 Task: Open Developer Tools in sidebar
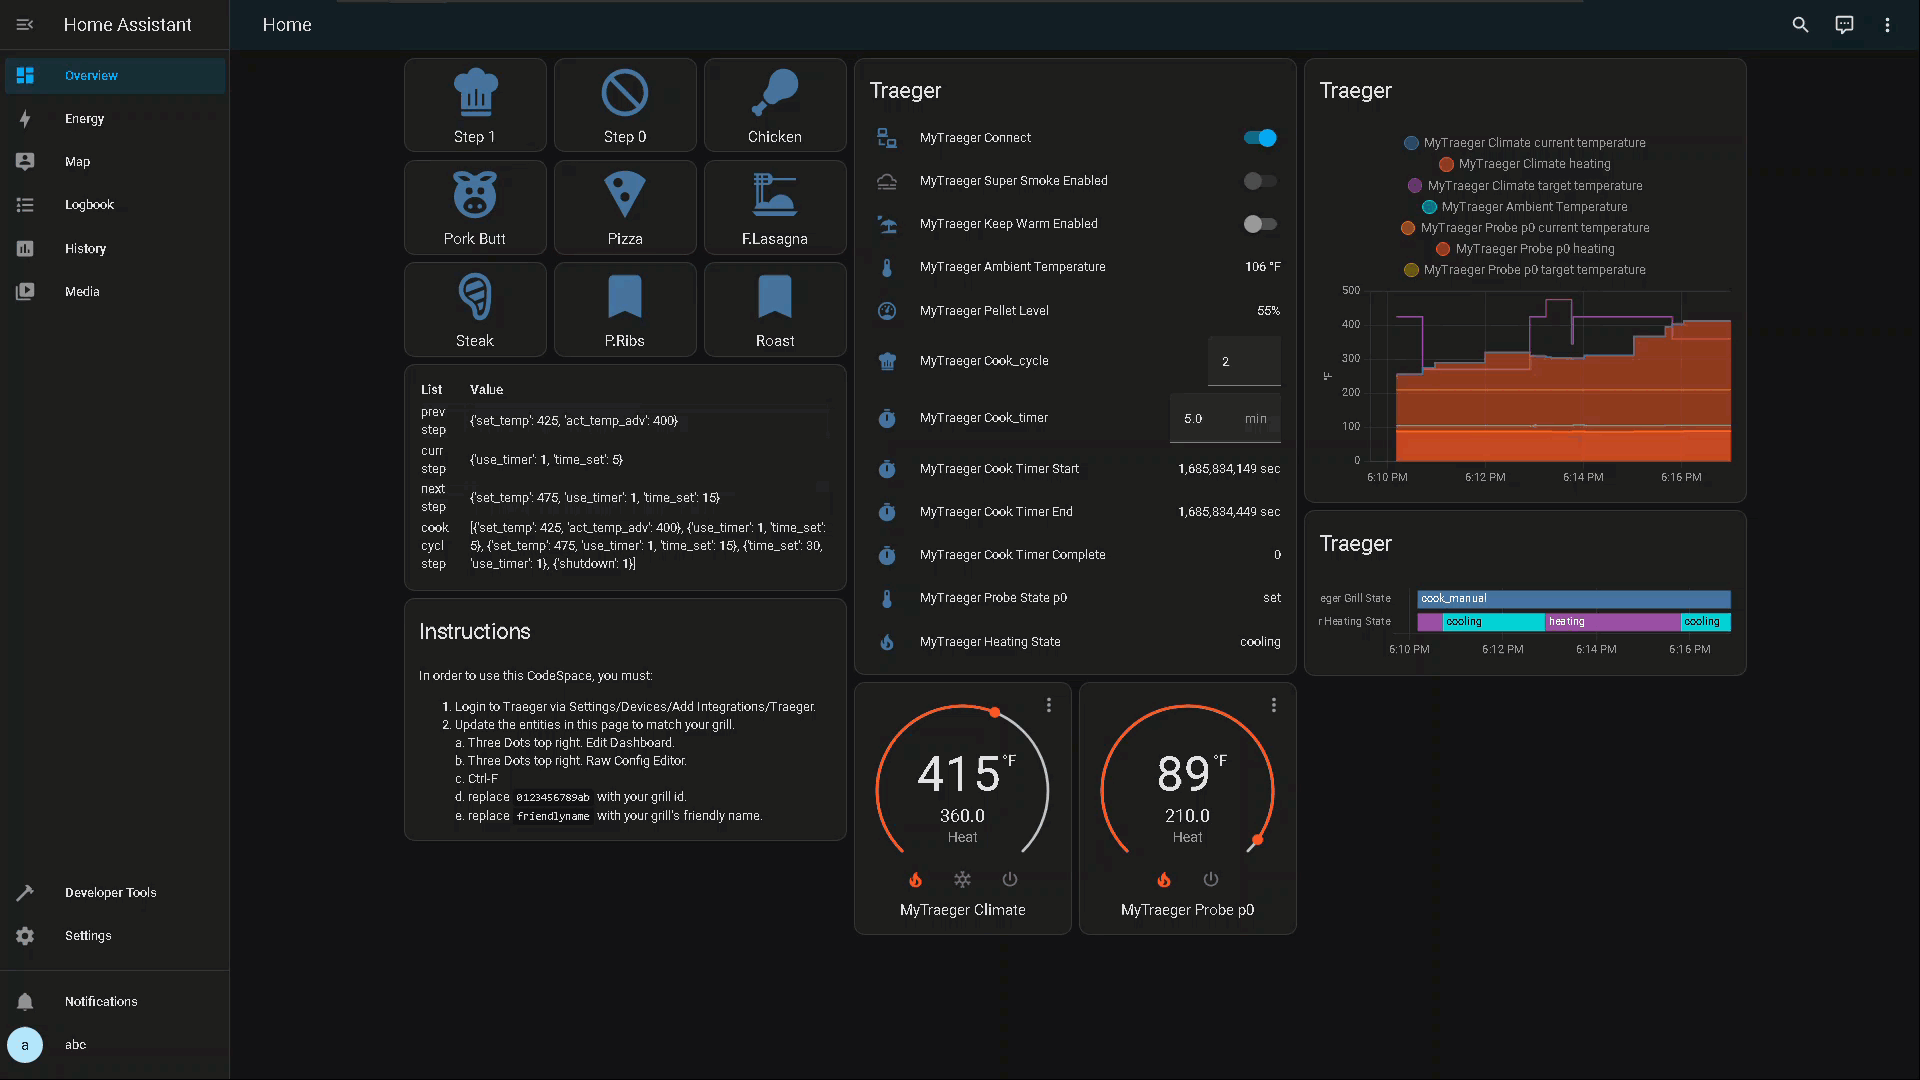point(110,892)
